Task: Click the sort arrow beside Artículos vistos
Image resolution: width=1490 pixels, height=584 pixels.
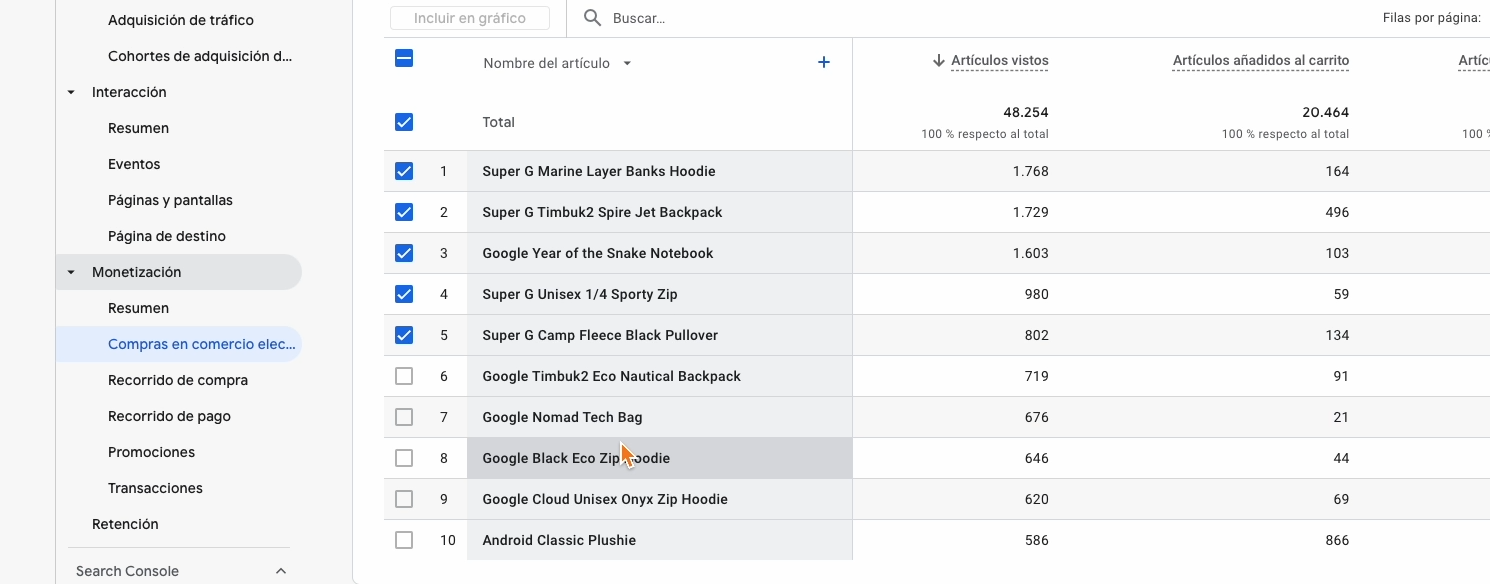Action: coord(938,61)
